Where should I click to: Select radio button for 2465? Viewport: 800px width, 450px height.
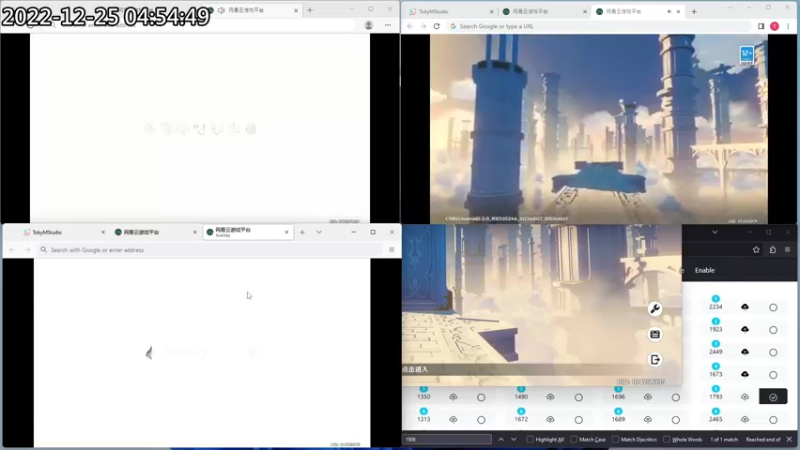[773, 420]
